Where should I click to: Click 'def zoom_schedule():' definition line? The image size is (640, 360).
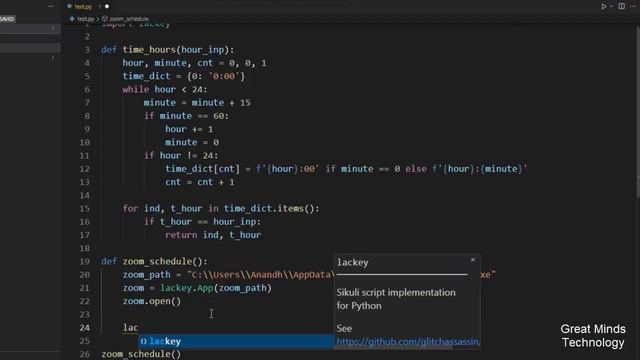point(154,262)
